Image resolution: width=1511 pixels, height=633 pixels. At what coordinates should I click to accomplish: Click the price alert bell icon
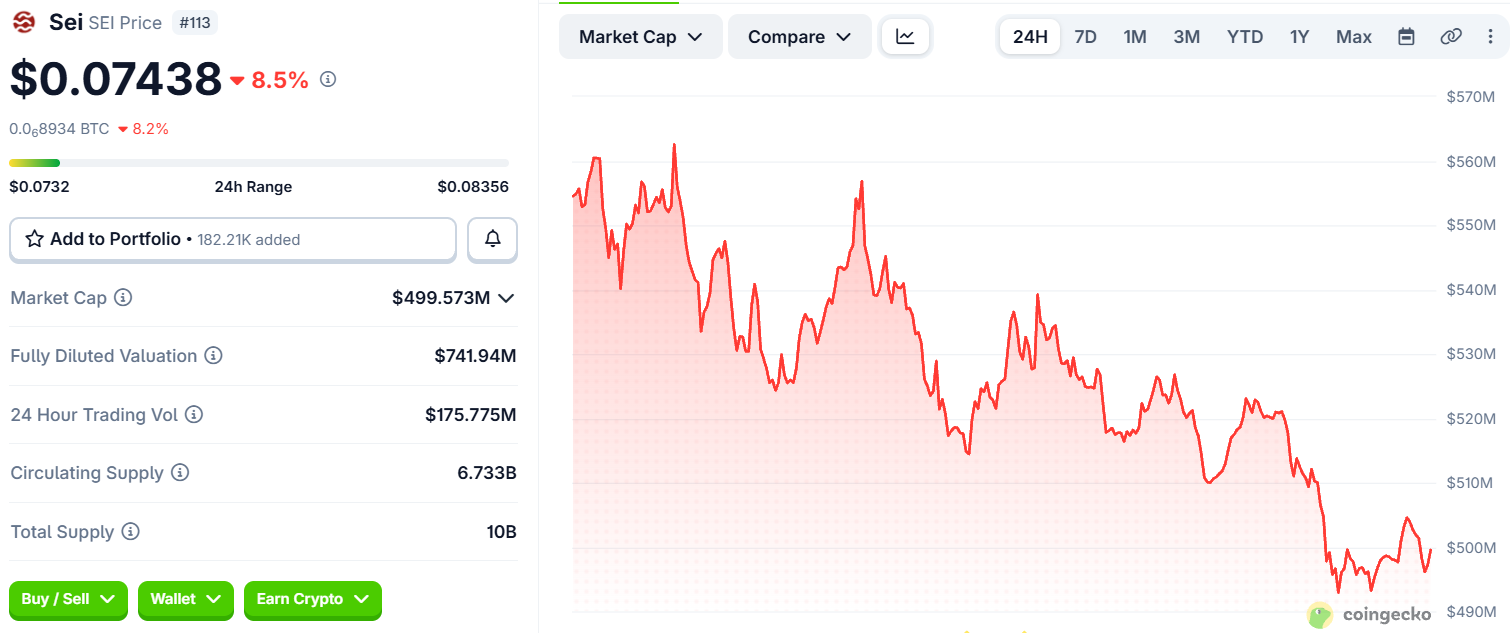pyautogui.click(x=493, y=239)
